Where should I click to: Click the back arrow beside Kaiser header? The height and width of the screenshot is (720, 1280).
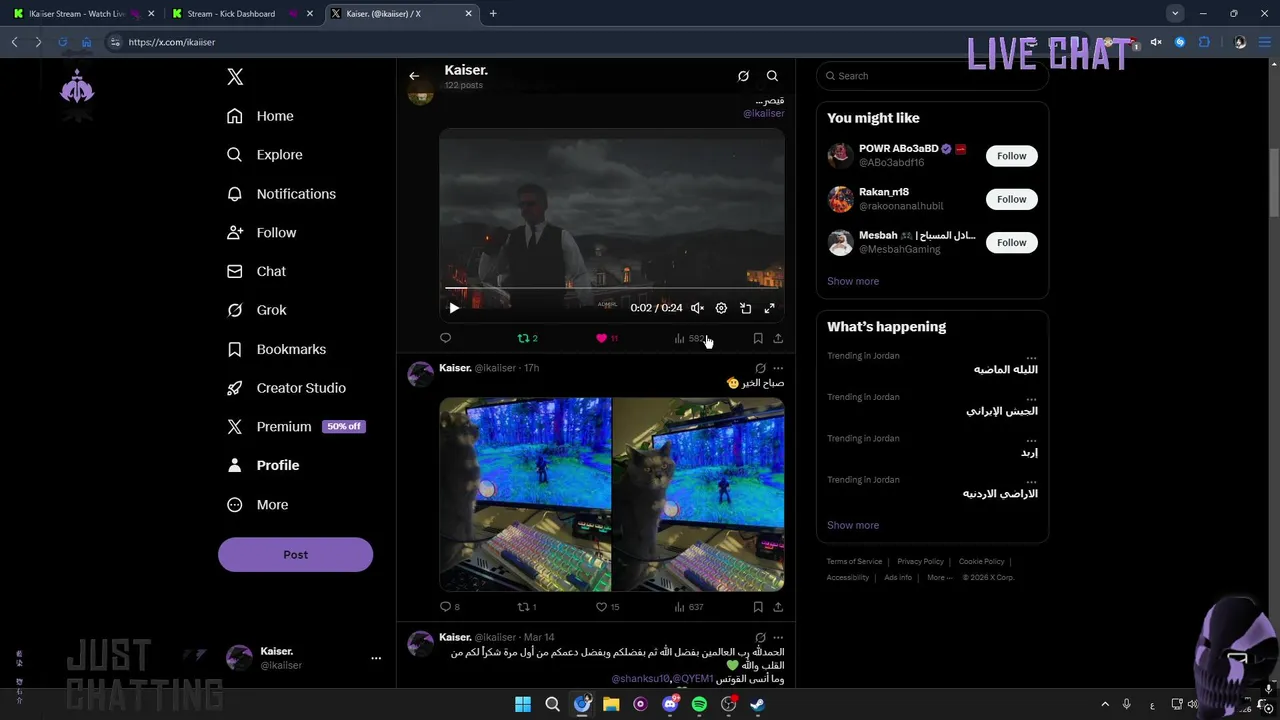[414, 76]
